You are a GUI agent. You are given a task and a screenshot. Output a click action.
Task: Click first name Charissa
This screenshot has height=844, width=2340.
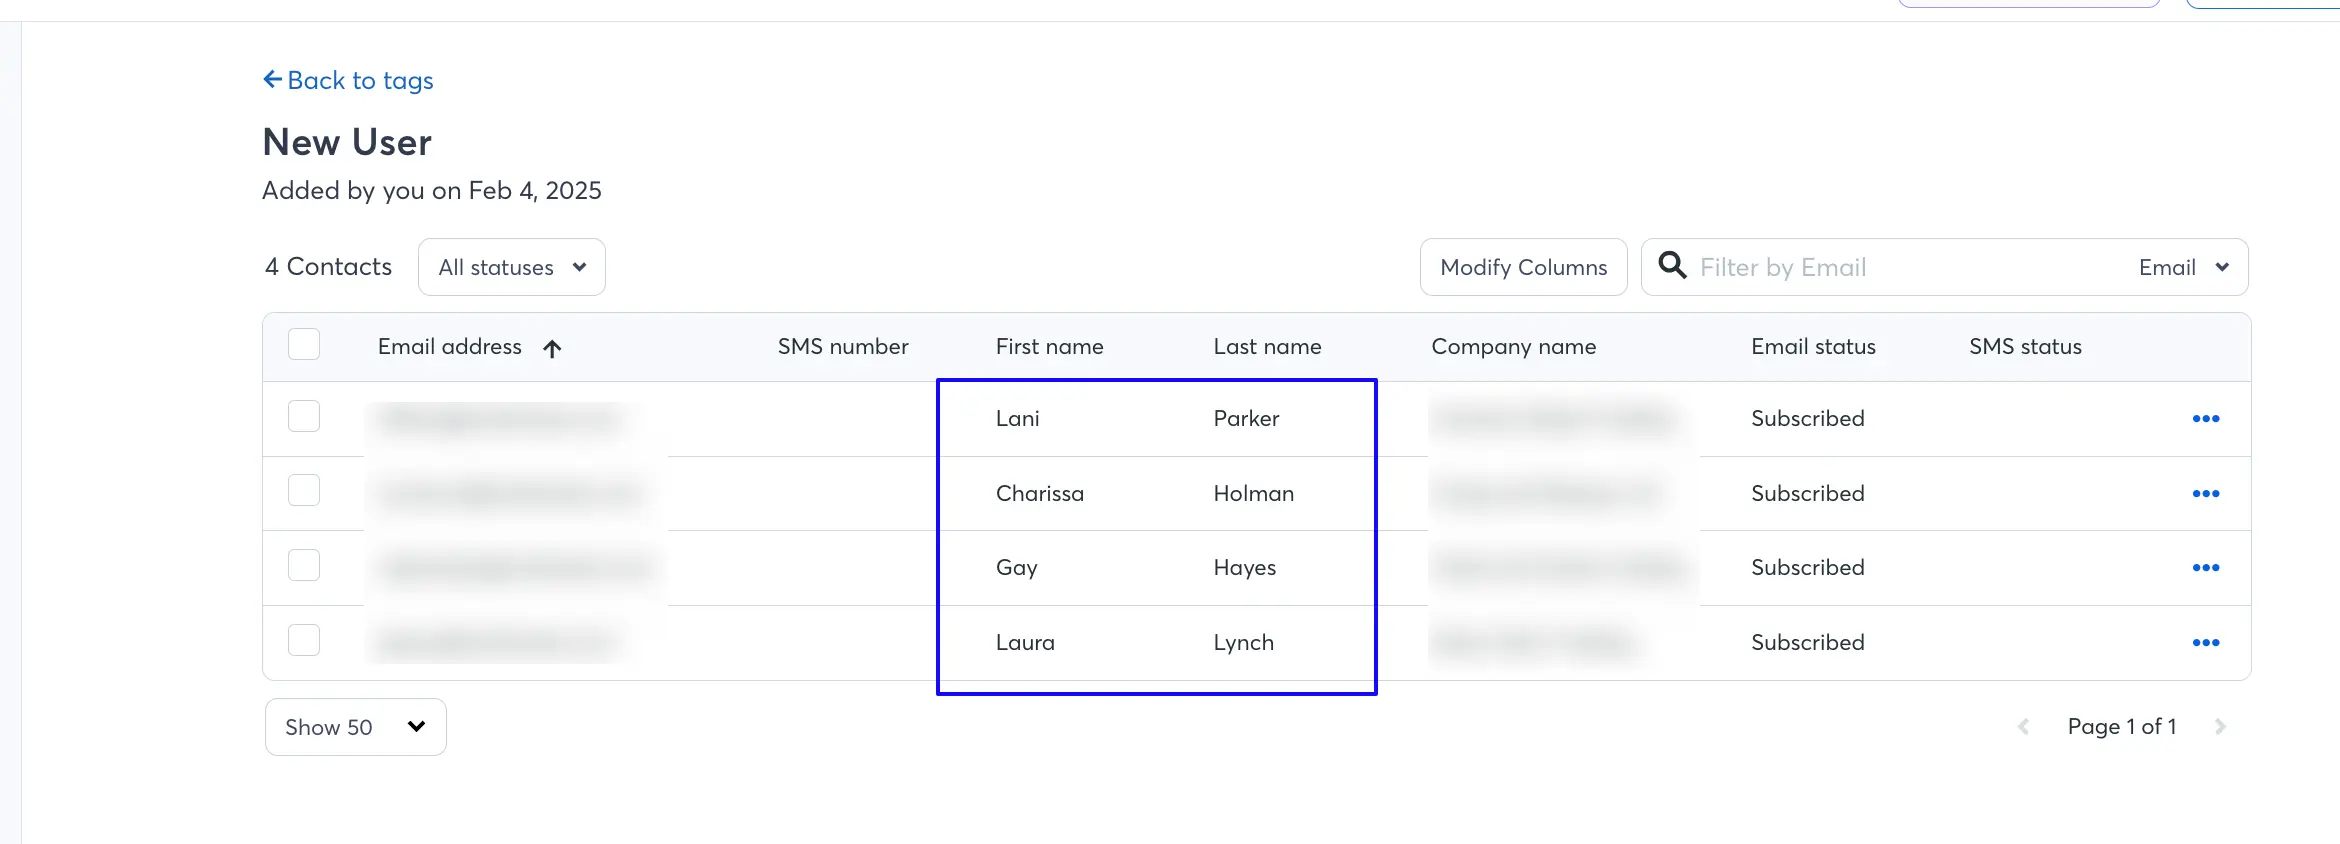point(1040,494)
